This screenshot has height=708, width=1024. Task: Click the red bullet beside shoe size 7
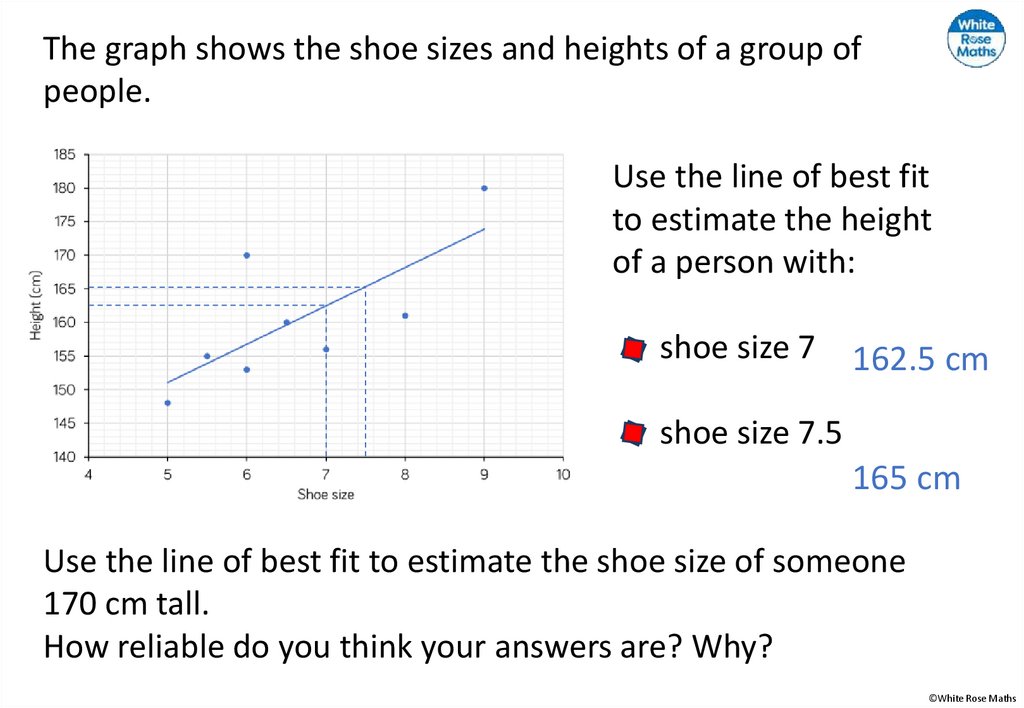[x=632, y=349]
